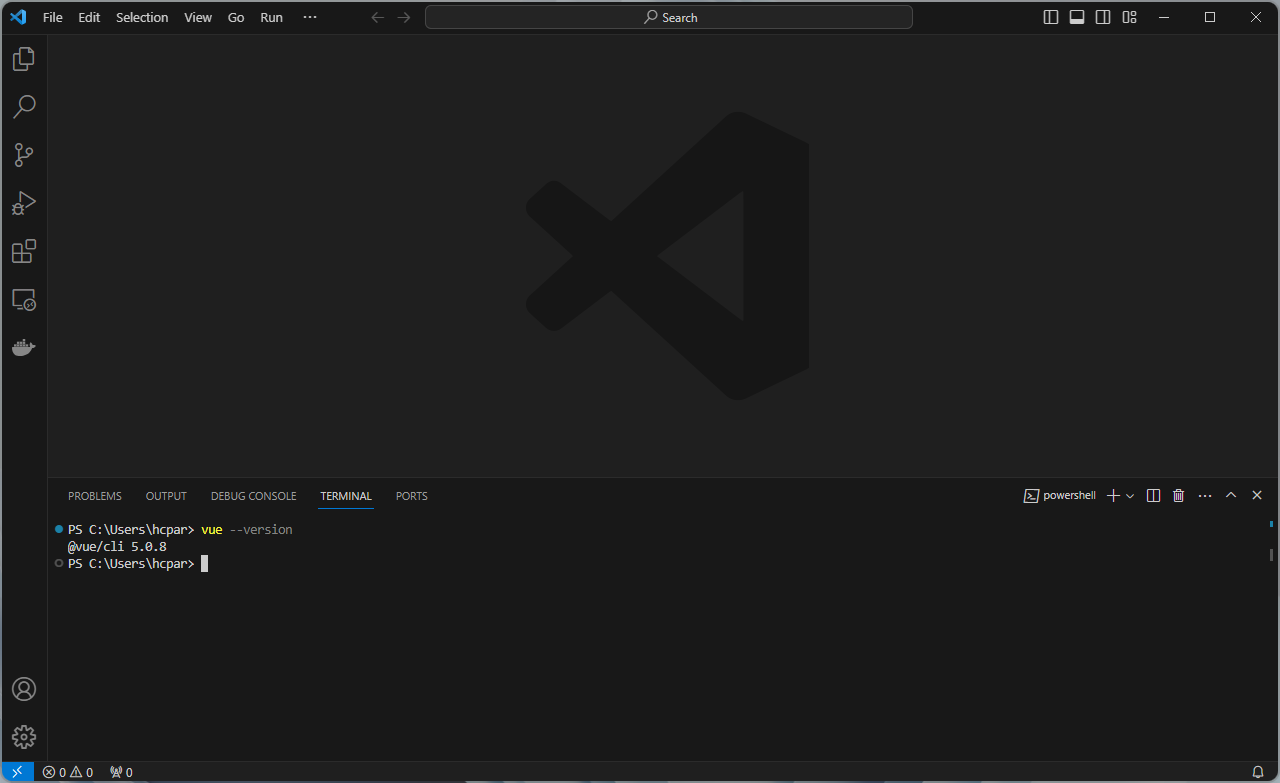This screenshot has height=783, width=1280.
Task: Open the Go menu
Action: [236, 17]
